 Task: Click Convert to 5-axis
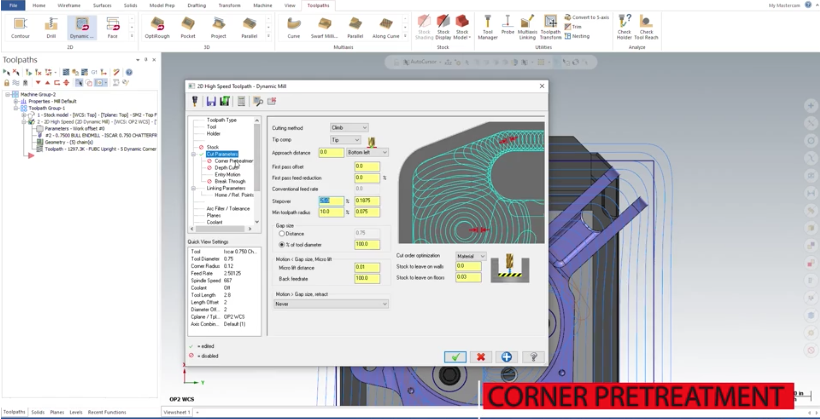(586, 17)
